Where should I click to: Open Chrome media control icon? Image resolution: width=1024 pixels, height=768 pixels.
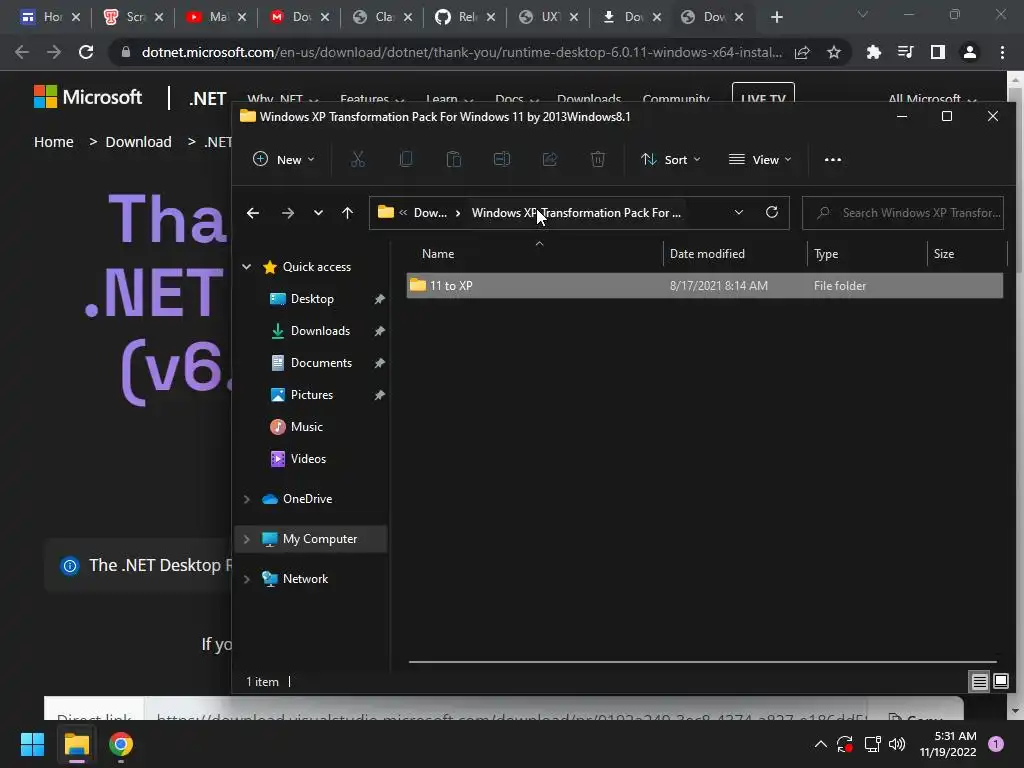(905, 52)
